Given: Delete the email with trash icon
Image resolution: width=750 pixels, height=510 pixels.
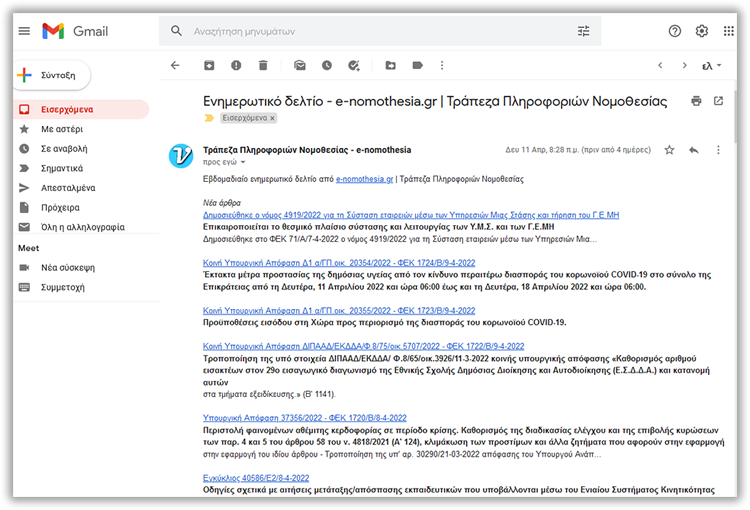Looking at the screenshot, I should (263, 66).
